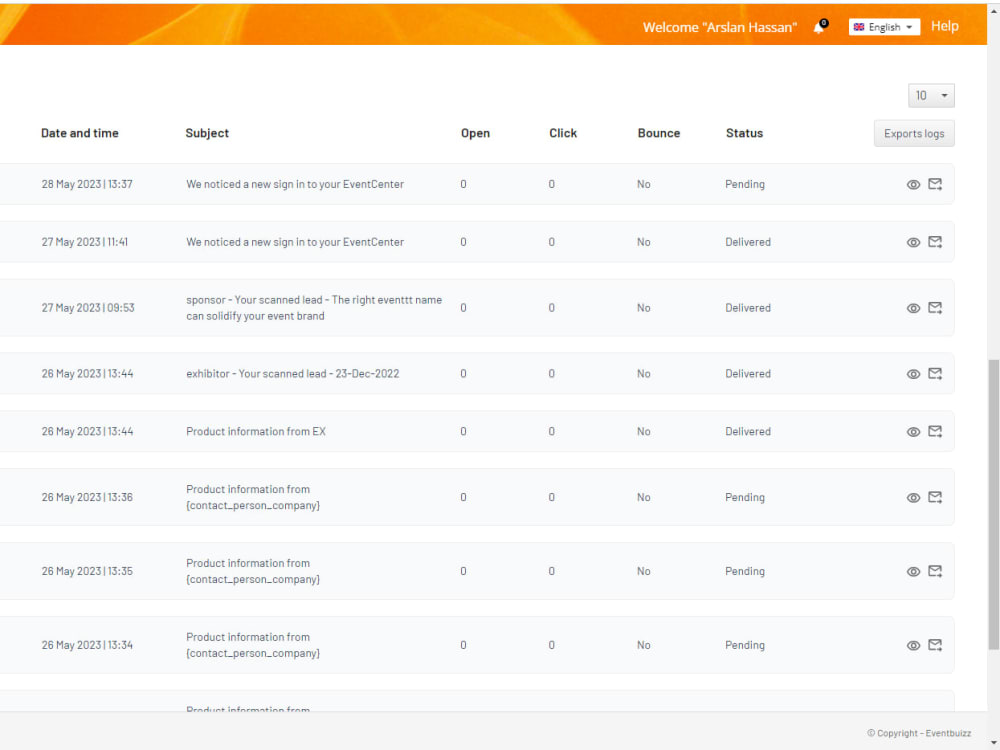Open the Help link
Image resolution: width=1000 pixels, height=750 pixels.
[945, 26]
